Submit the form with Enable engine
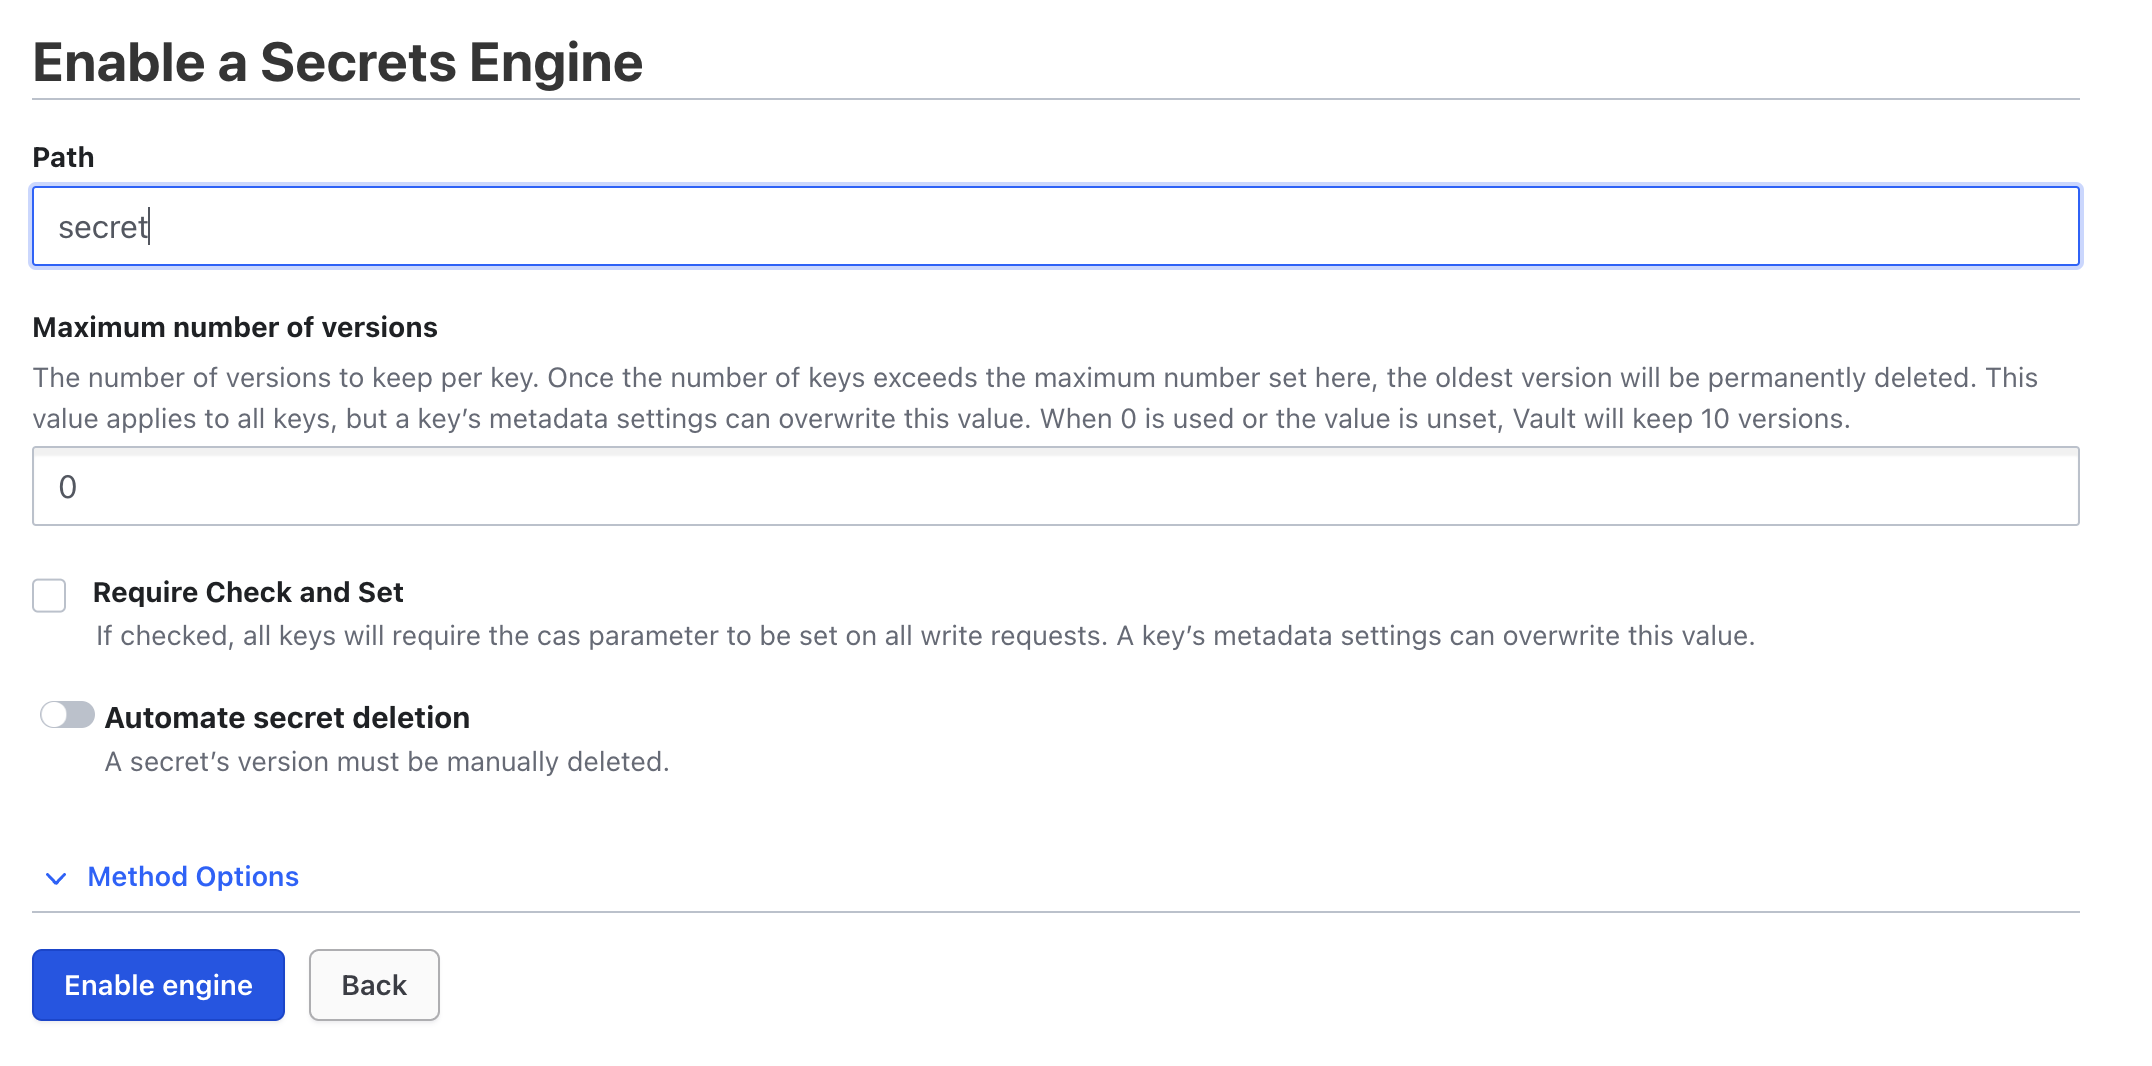 point(157,985)
